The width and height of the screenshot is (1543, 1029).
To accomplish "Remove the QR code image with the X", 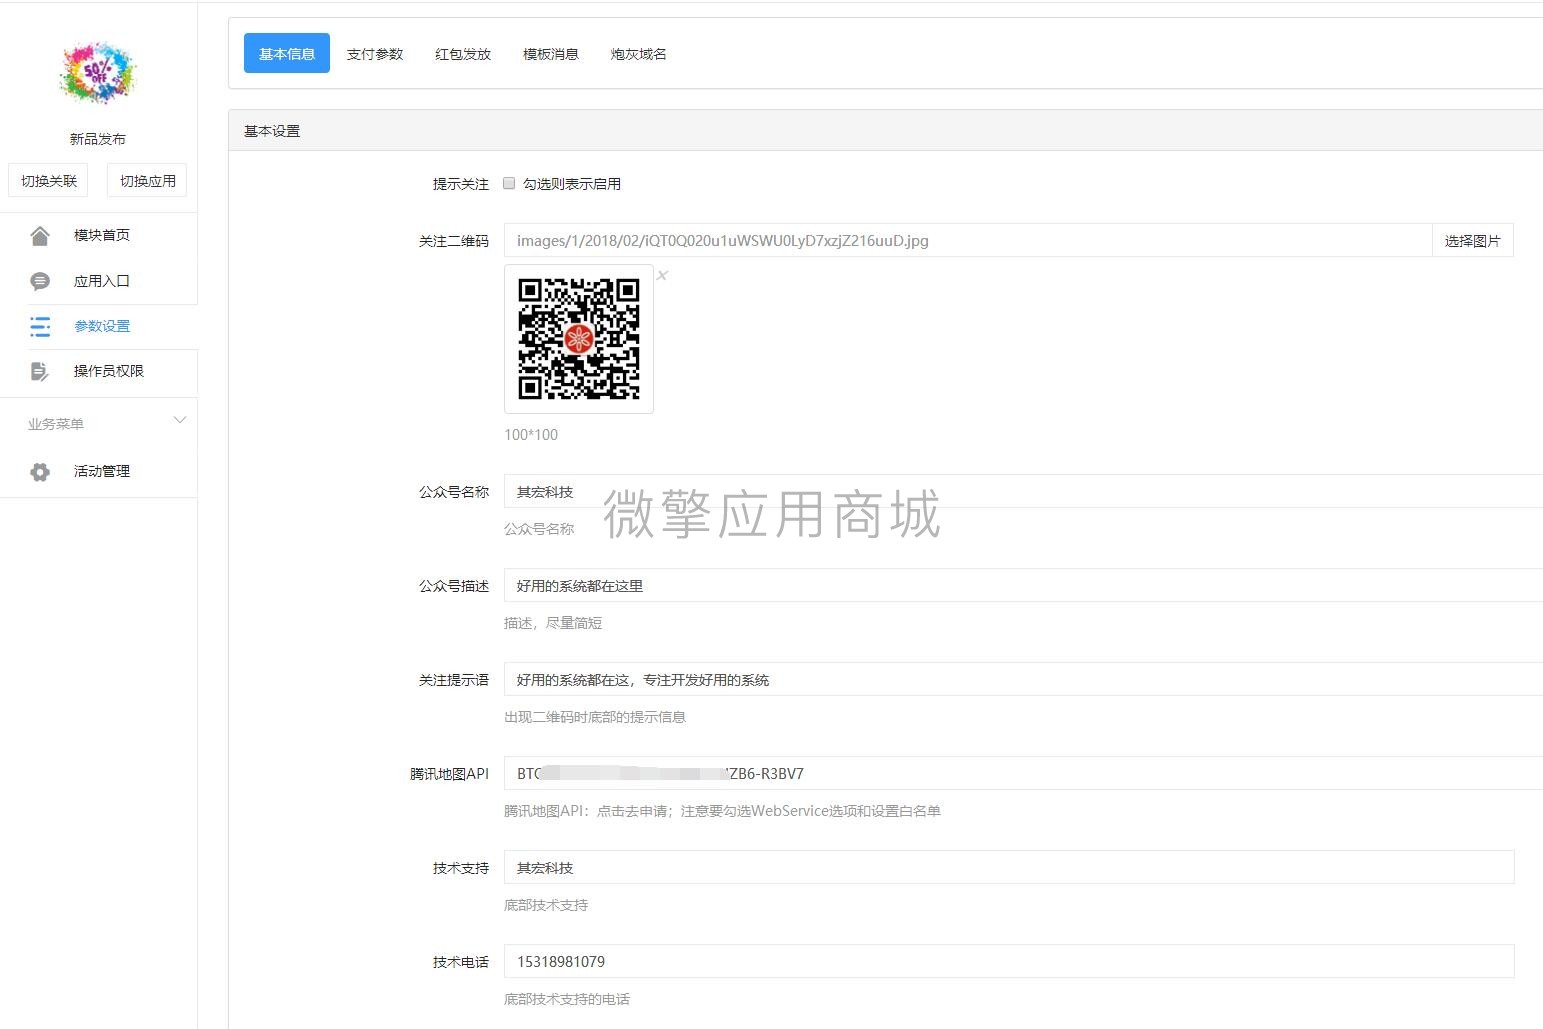I will point(662,275).
